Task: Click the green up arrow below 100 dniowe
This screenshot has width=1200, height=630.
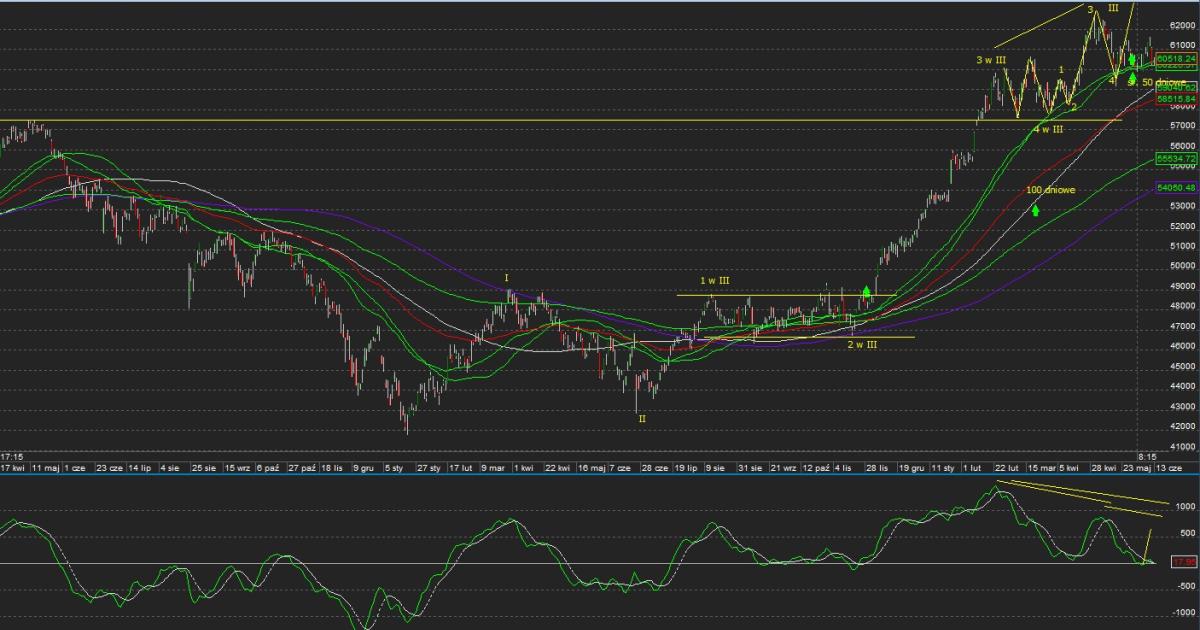Action: coord(1036,211)
